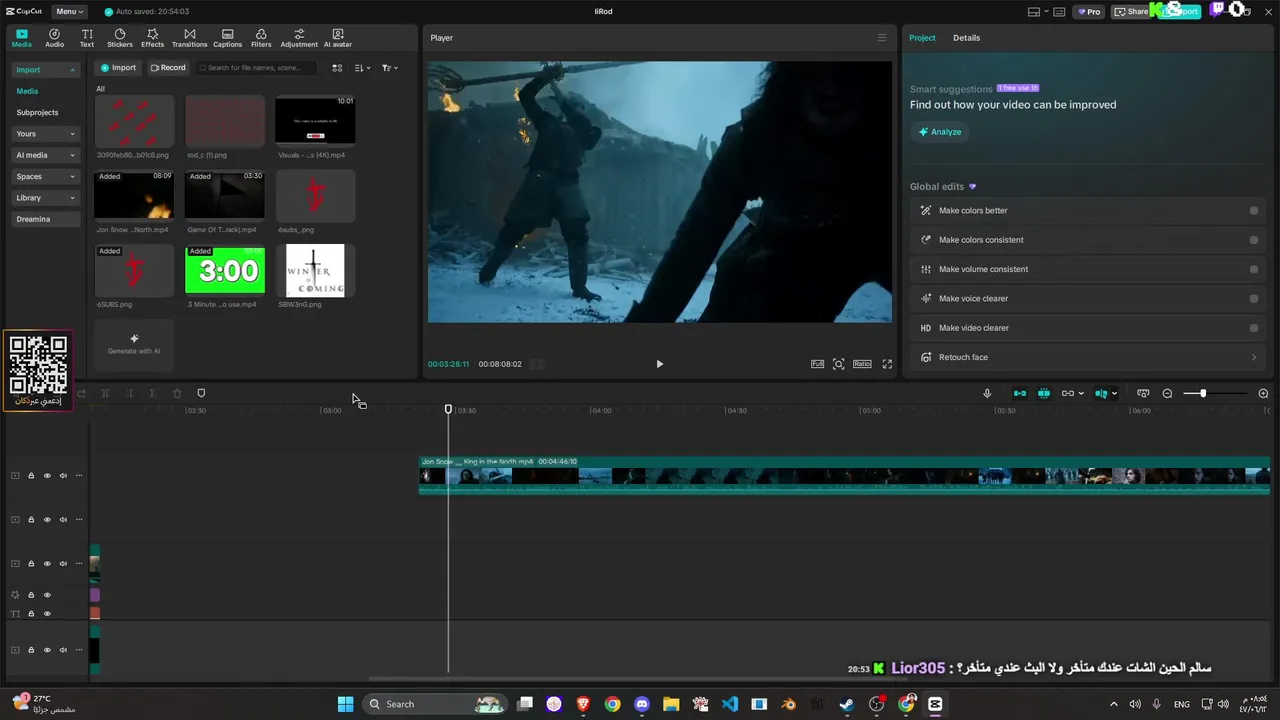Image resolution: width=1280 pixels, height=720 pixels.
Task: Click the Pro button in title bar
Action: pyautogui.click(x=1089, y=12)
